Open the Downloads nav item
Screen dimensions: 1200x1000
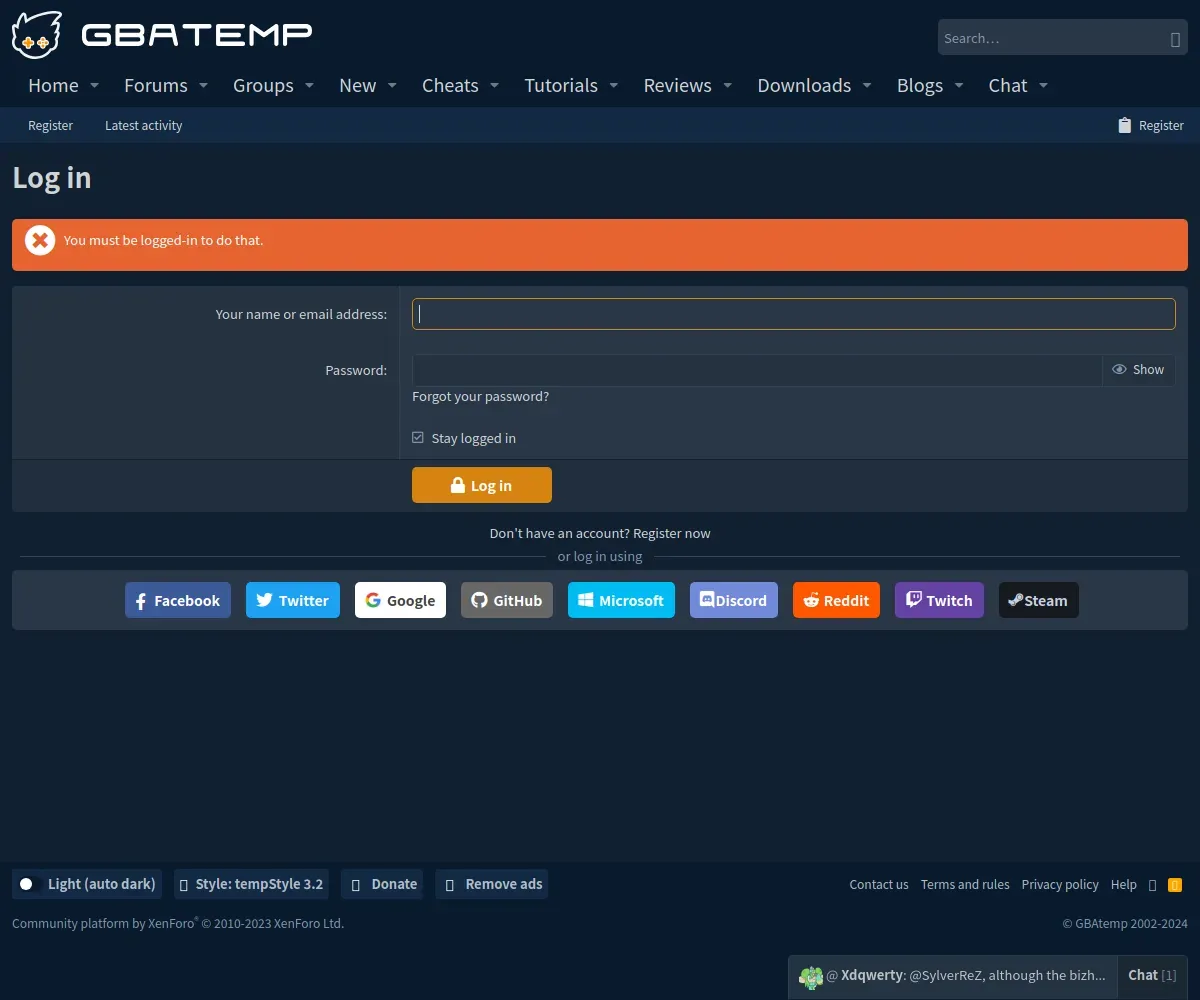[804, 86]
